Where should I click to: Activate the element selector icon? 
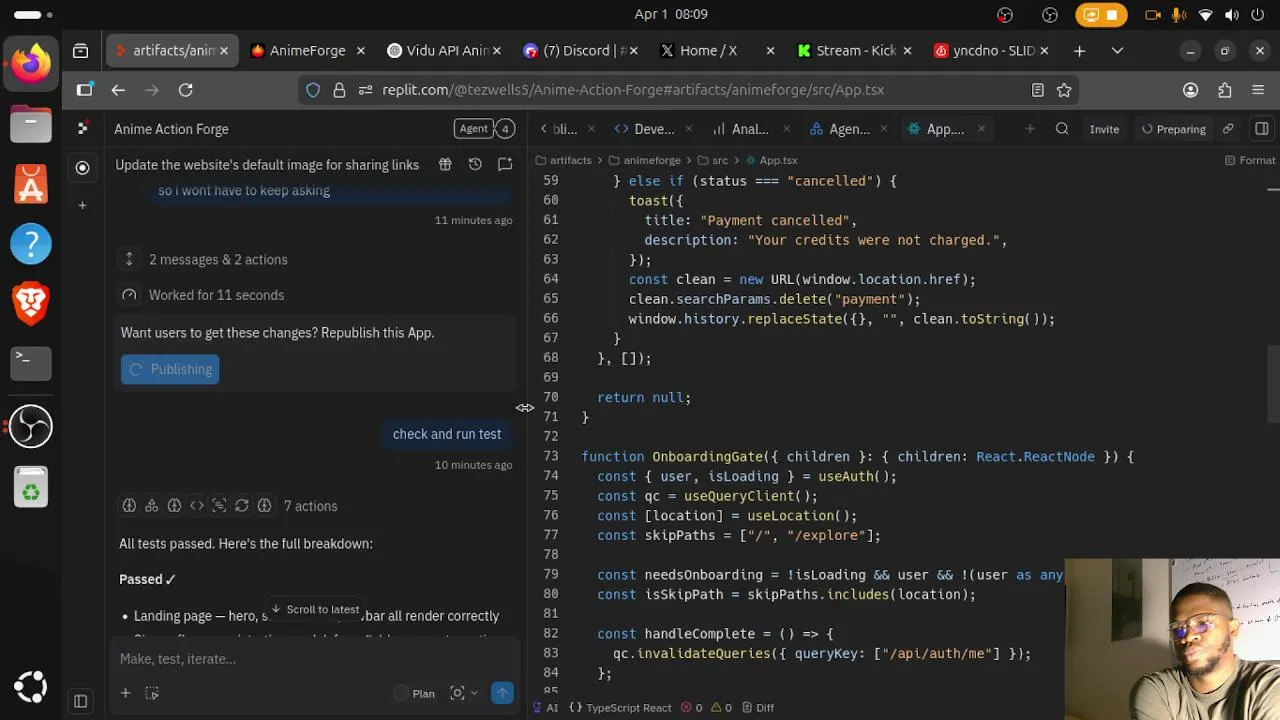[x=152, y=693]
